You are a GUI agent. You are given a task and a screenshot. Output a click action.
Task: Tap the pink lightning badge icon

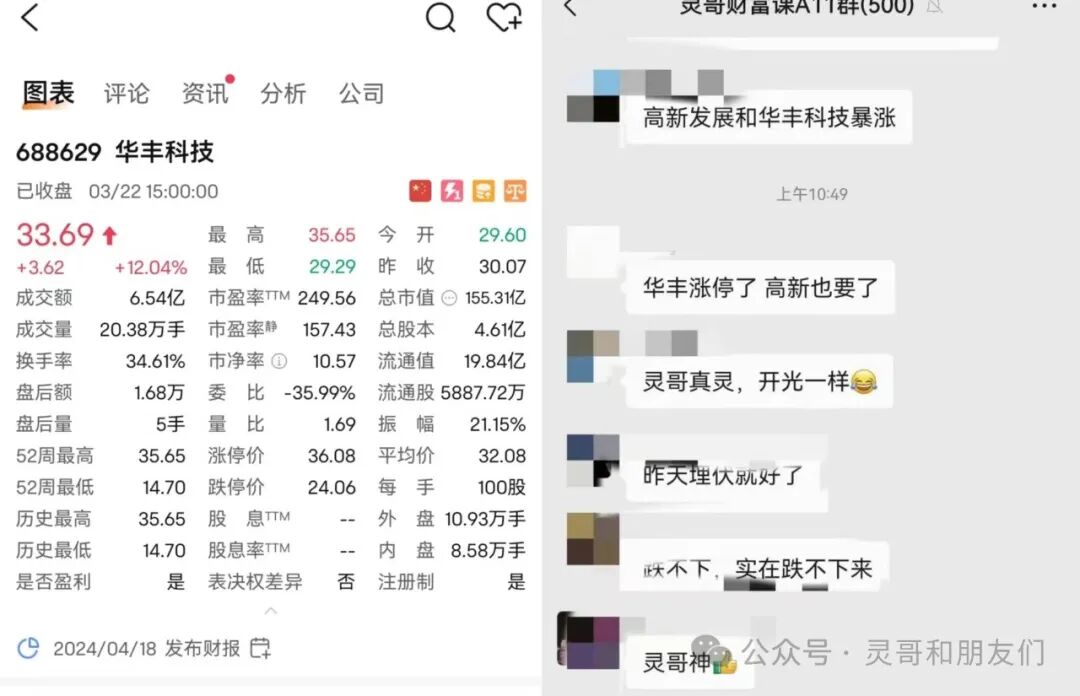(x=452, y=191)
